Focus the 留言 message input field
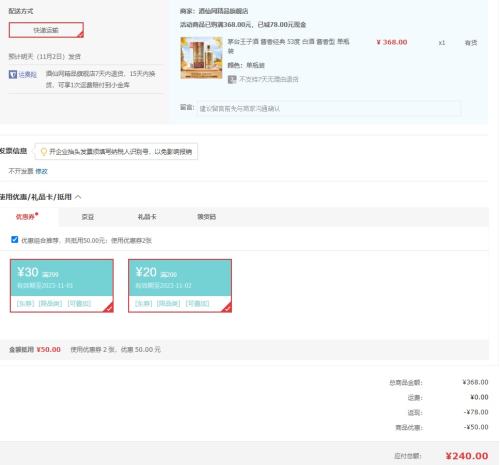The height and width of the screenshot is (465, 500). pos(329,108)
